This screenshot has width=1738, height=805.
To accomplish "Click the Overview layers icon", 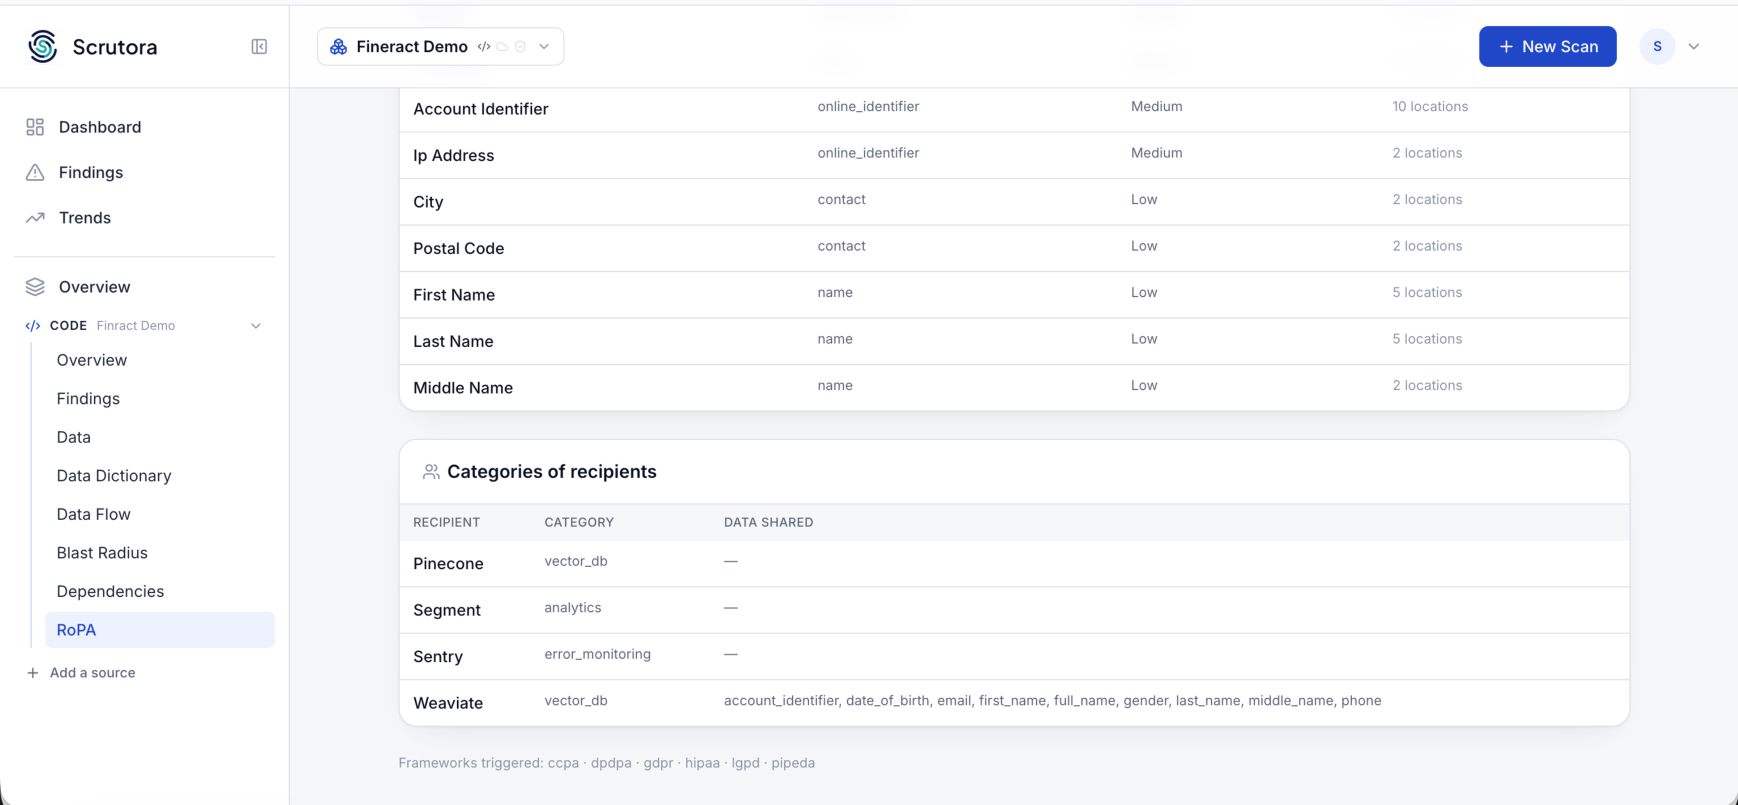I will coord(35,287).
